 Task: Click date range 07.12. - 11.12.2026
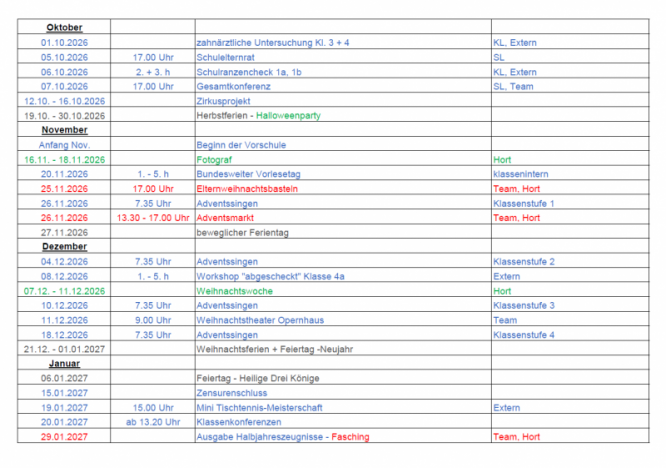64,291
